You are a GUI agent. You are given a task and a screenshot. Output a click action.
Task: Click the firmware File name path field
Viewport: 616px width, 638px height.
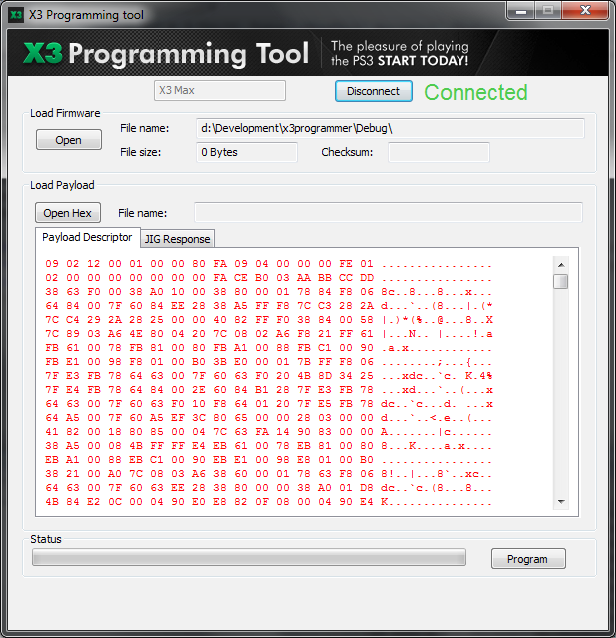(x=390, y=129)
